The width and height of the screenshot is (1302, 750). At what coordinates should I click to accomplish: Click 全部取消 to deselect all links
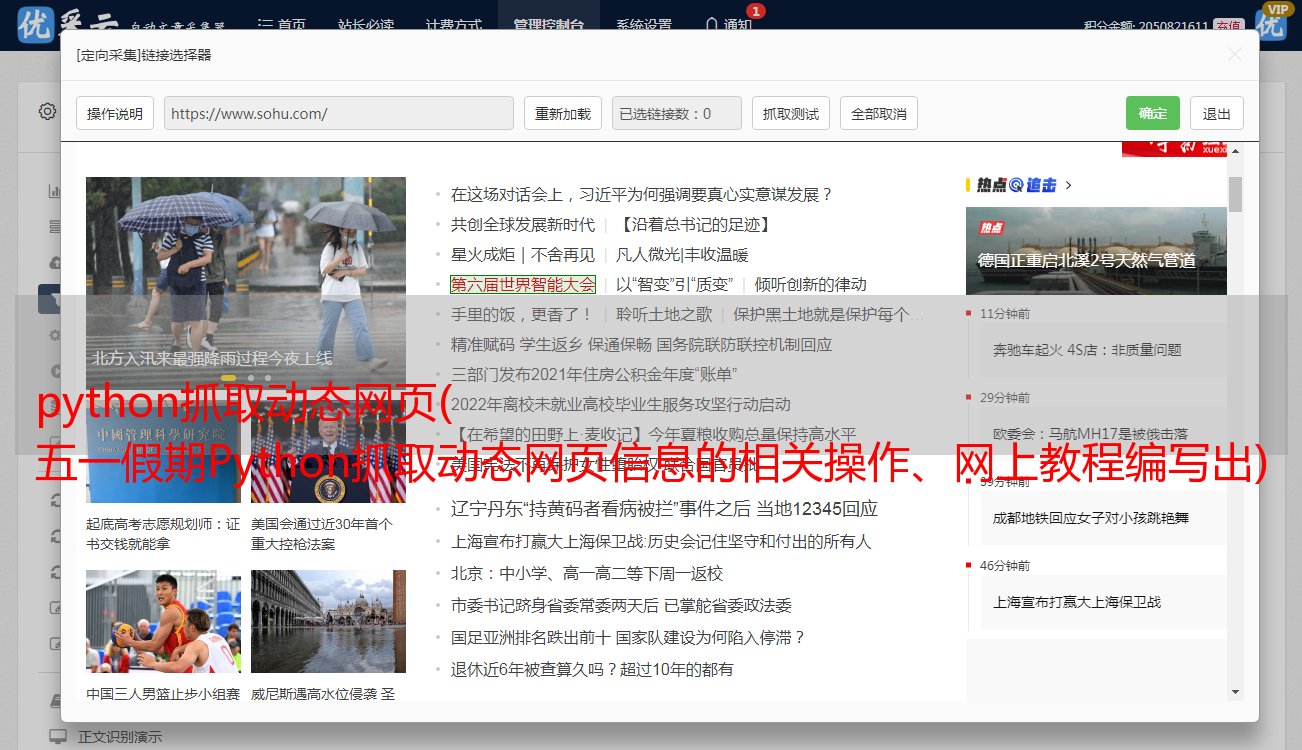click(x=879, y=113)
